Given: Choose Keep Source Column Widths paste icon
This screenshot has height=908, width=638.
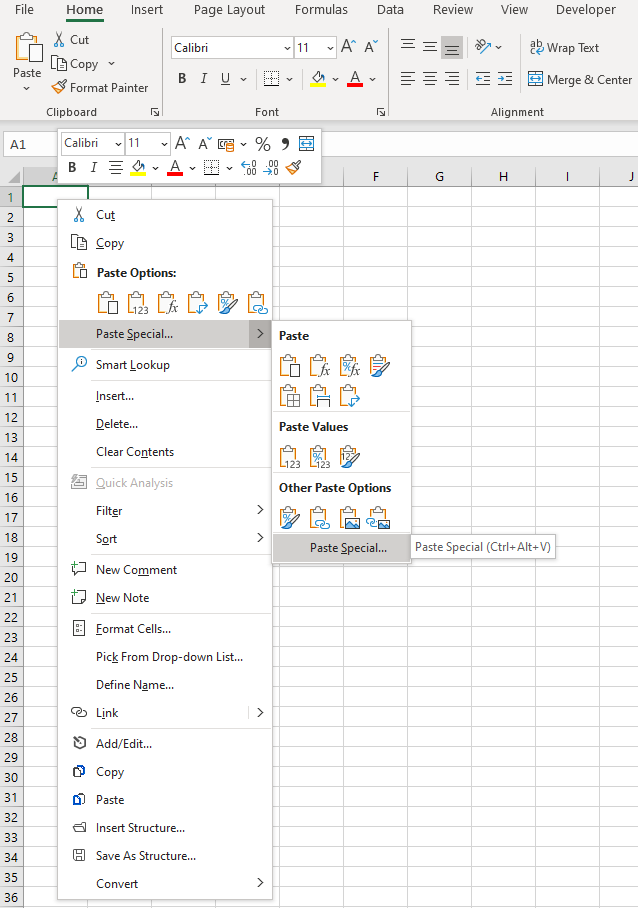Looking at the screenshot, I should pyautogui.click(x=319, y=397).
